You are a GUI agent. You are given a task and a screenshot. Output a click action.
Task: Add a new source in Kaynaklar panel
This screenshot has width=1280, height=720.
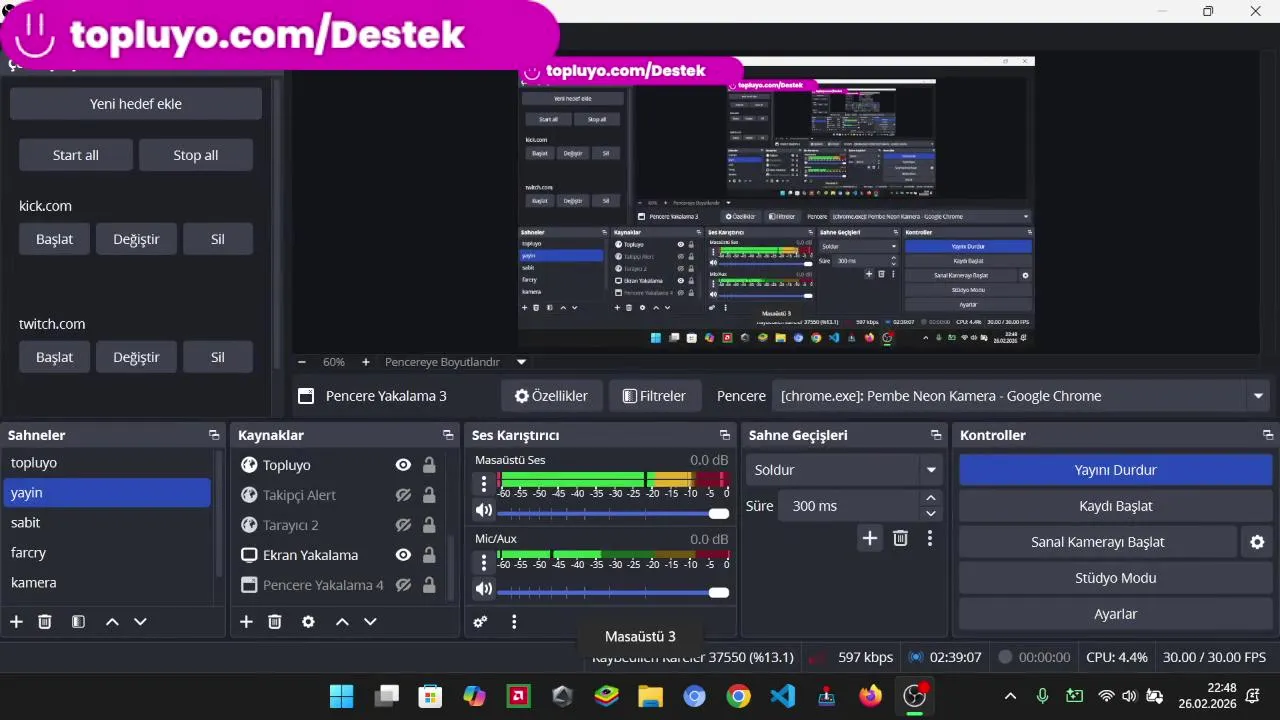[246, 622]
